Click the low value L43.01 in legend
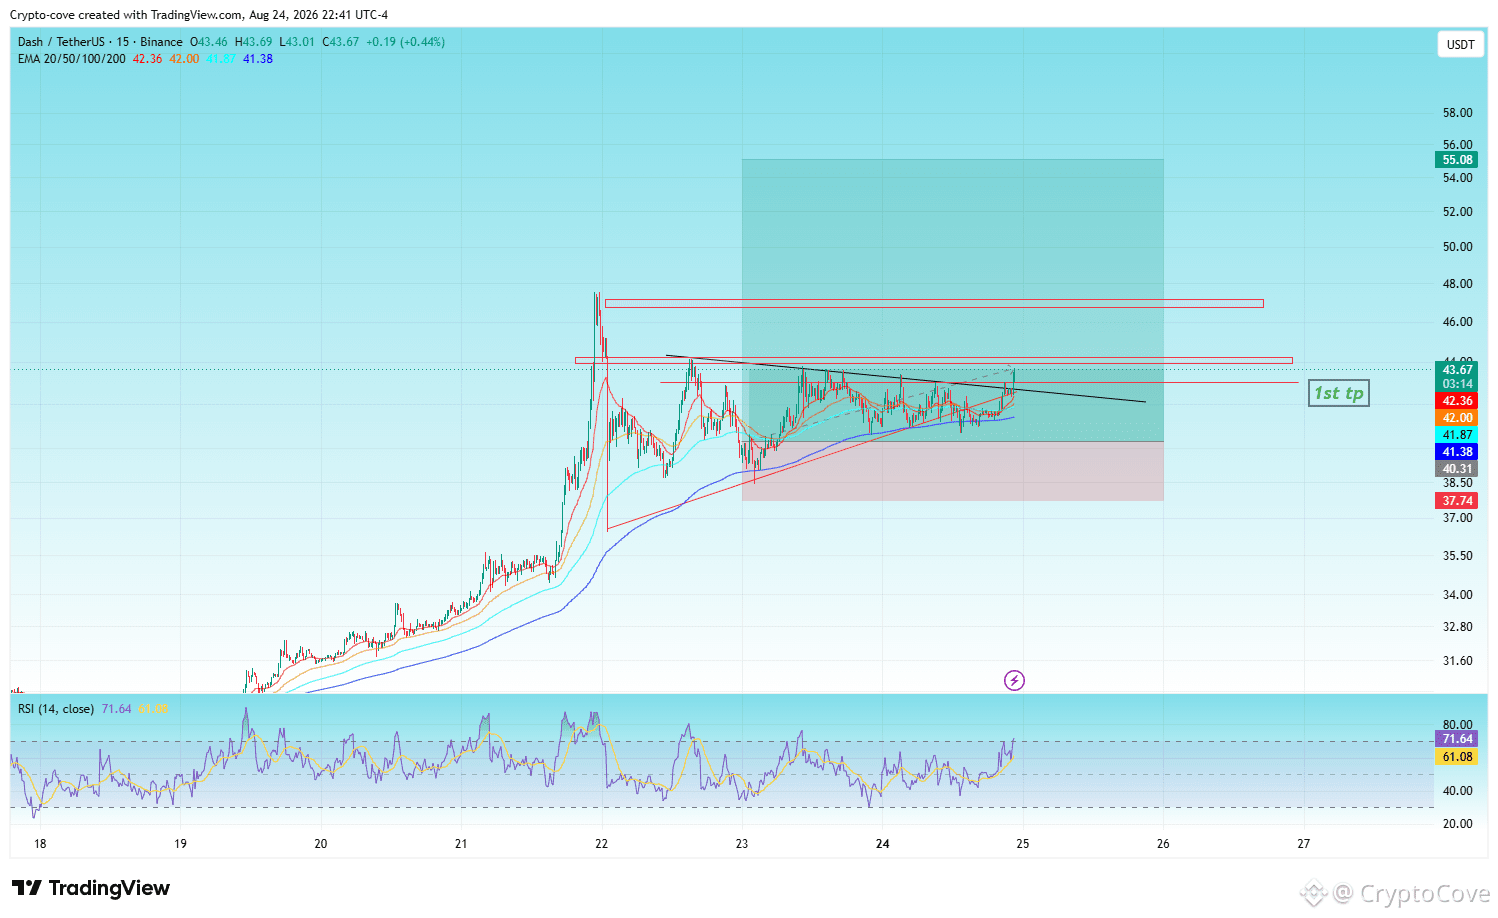The height and width of the screenshot is (918, 1498). 297,42
